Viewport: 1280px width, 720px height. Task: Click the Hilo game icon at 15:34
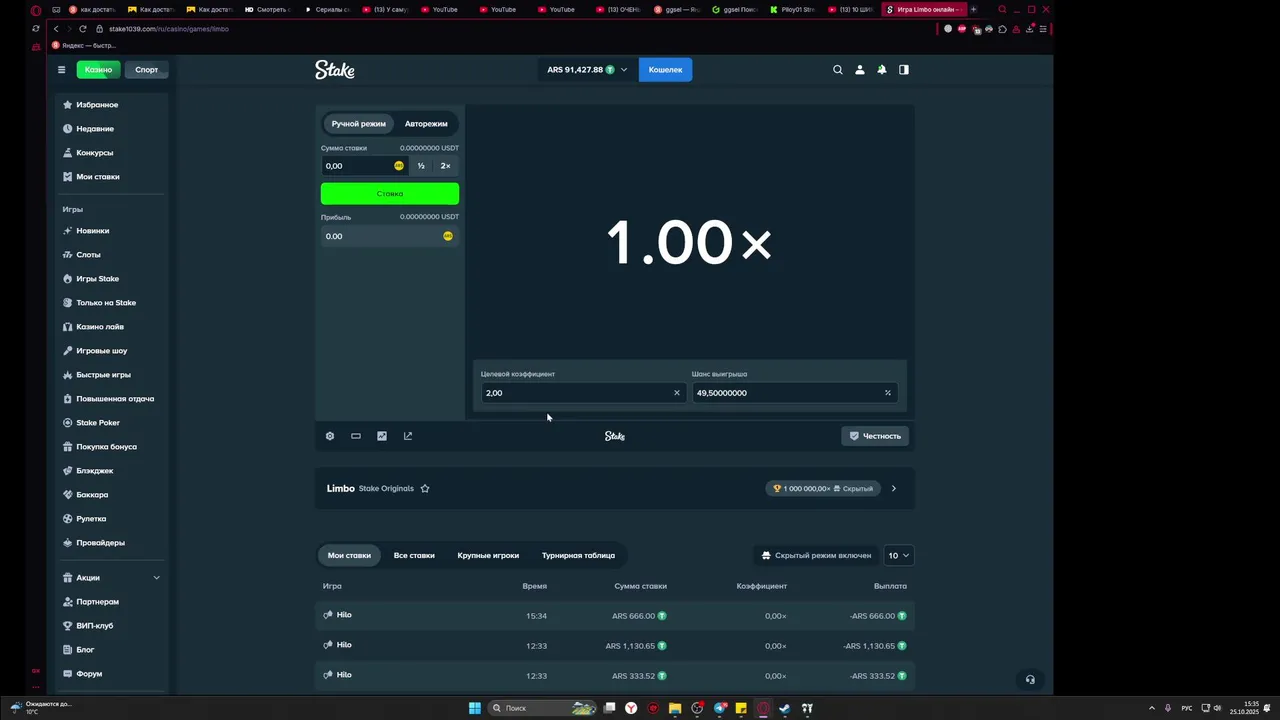(328, 615)
